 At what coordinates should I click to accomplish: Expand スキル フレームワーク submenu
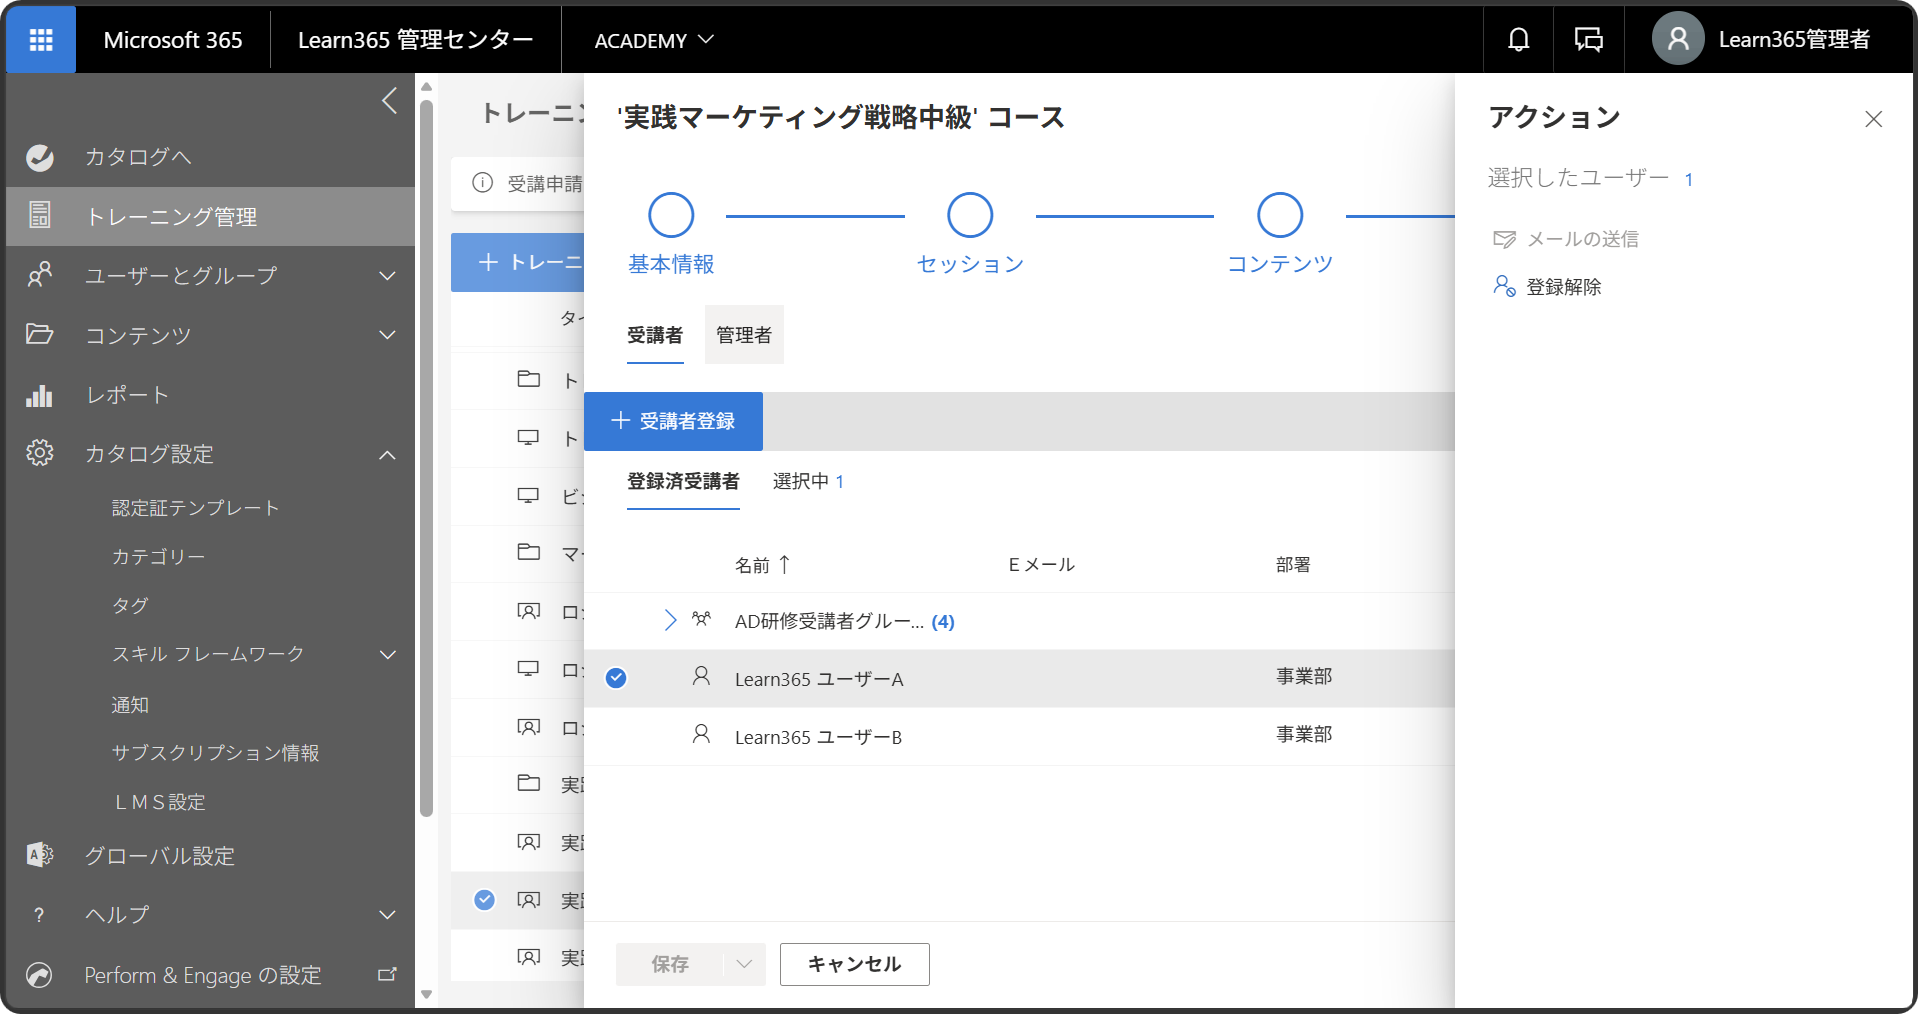(x=388, y=655)
